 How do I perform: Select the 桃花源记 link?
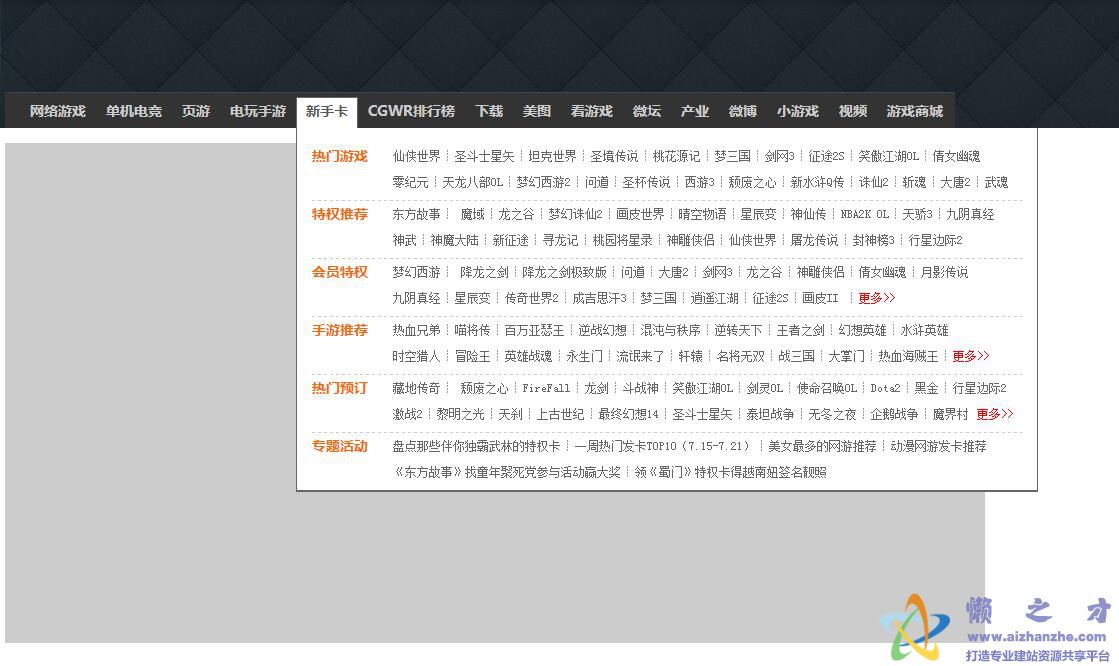[677, 156]
